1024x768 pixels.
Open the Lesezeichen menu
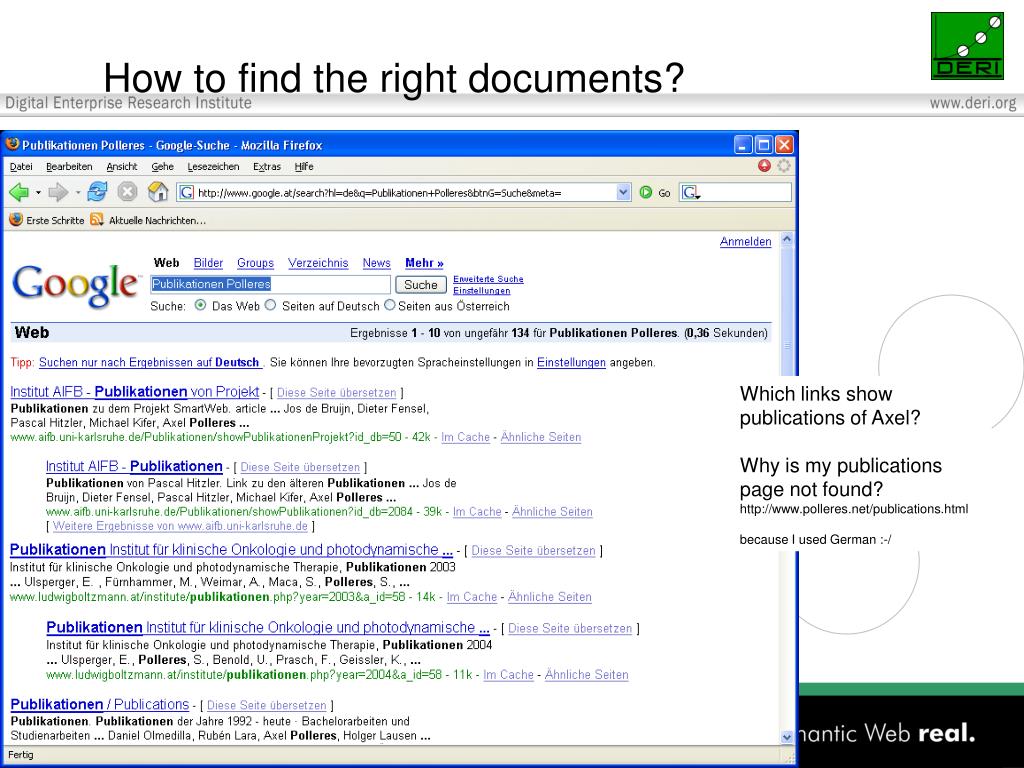tap(213, 167)
